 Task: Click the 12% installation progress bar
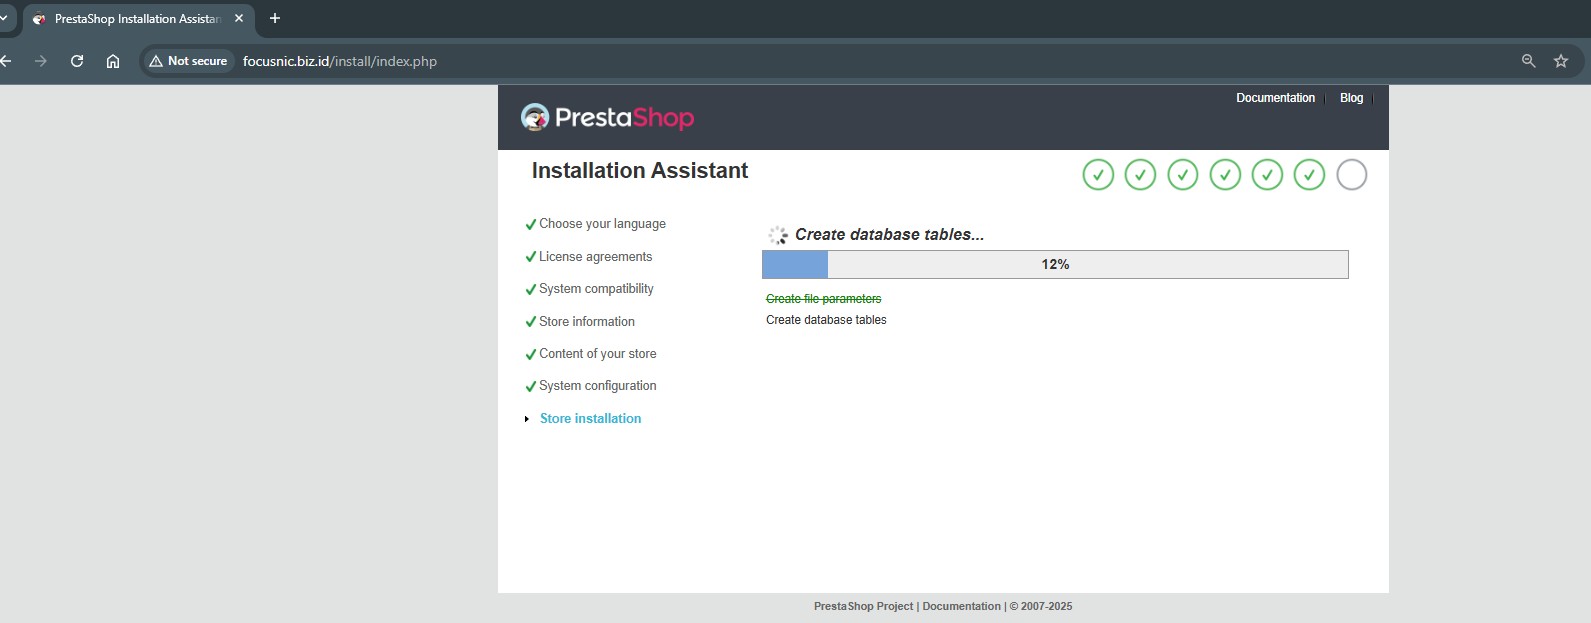(1055, 264)
